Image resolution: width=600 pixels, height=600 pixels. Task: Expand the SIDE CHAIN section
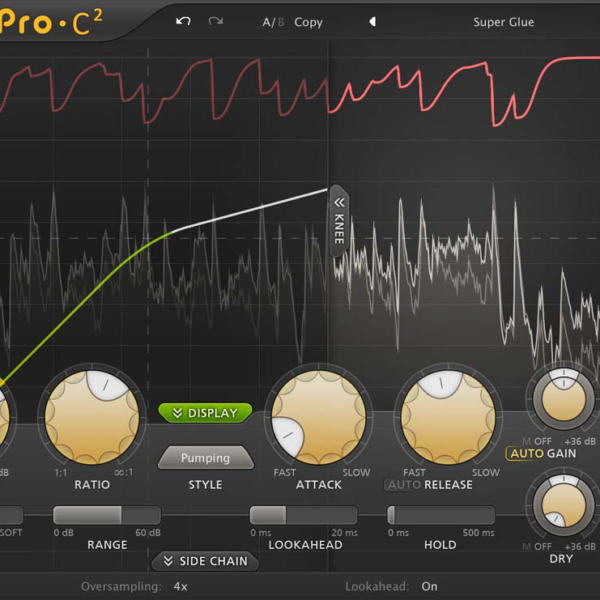205,561
